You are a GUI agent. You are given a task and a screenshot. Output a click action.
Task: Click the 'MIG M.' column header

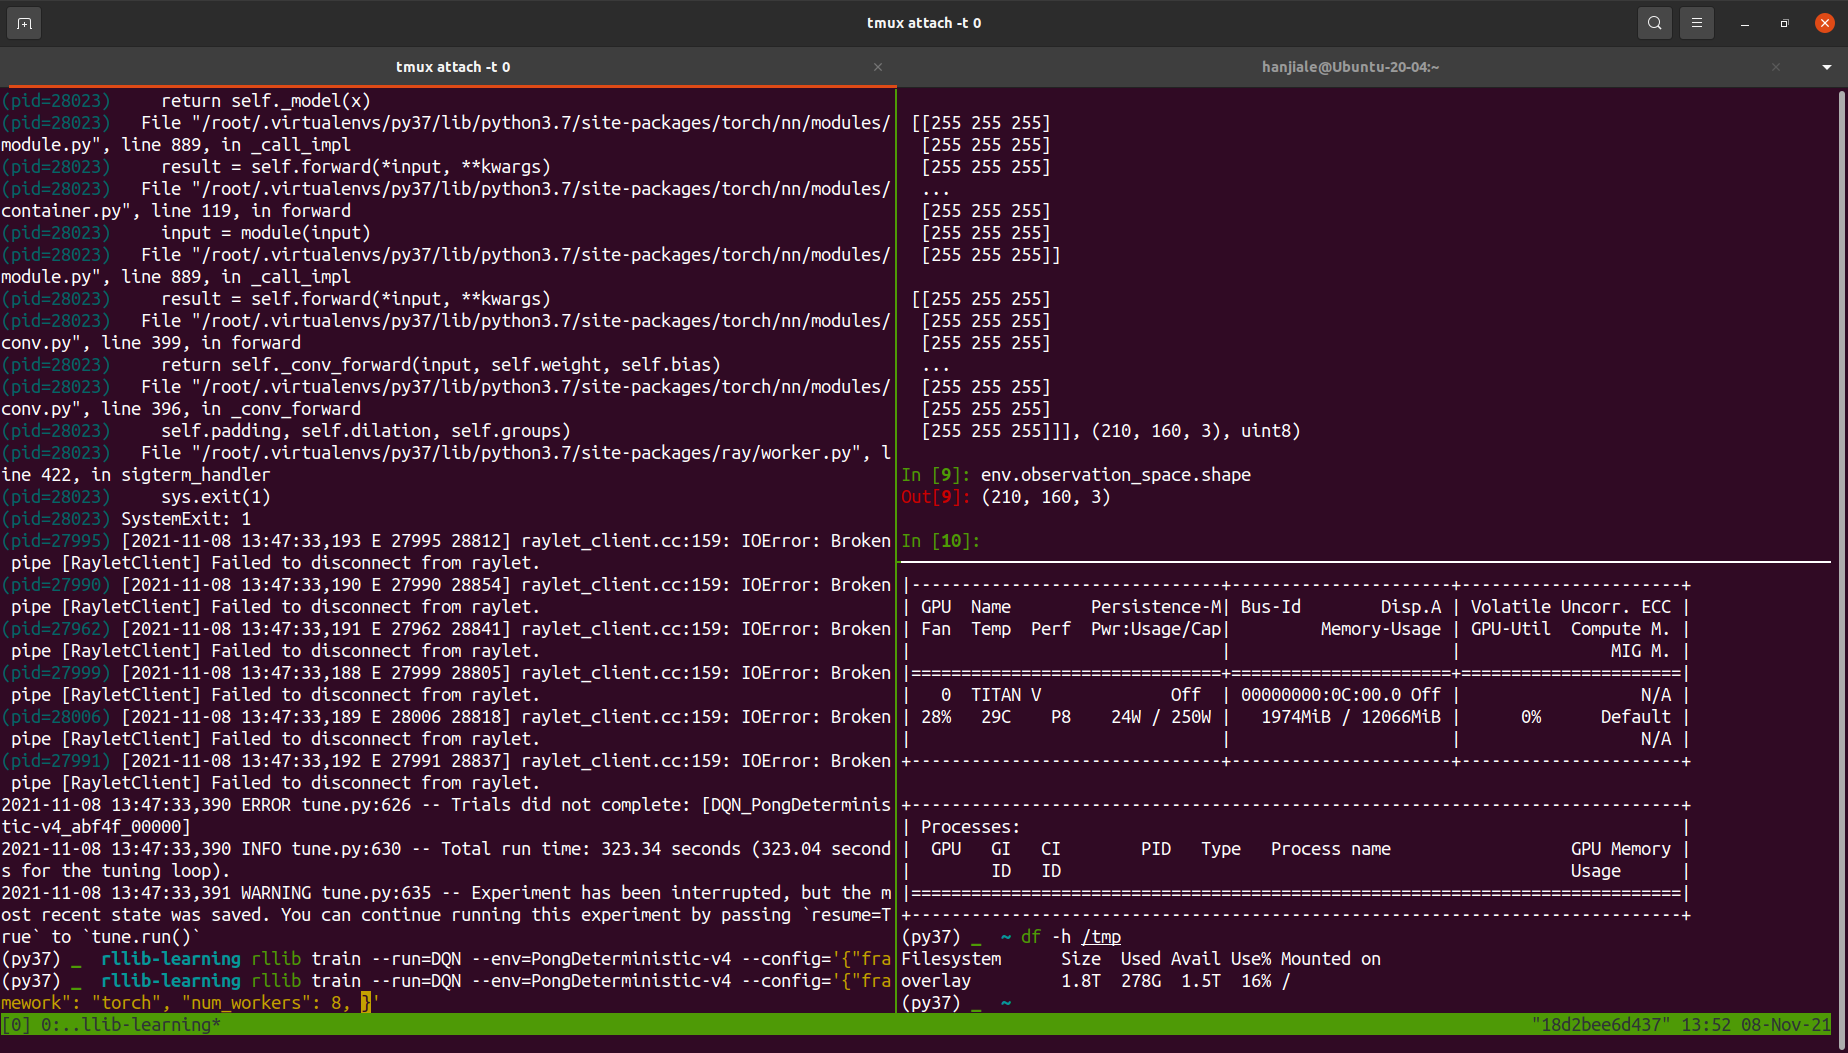(1641, 651)
